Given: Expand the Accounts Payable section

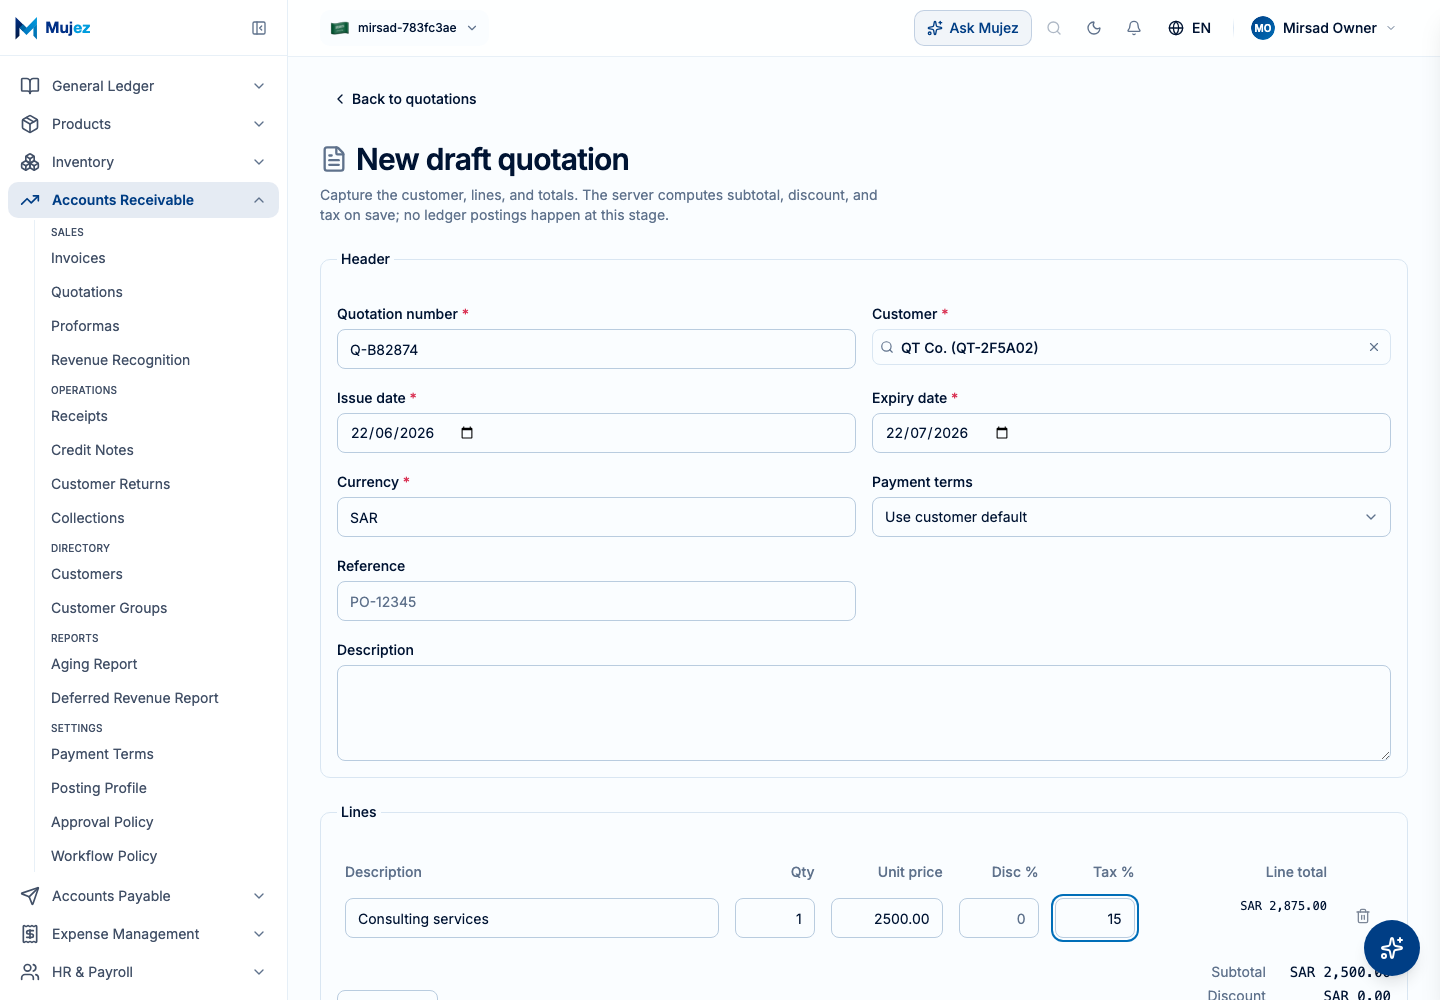Looking at the screenshot, I should tap(259, 896).
